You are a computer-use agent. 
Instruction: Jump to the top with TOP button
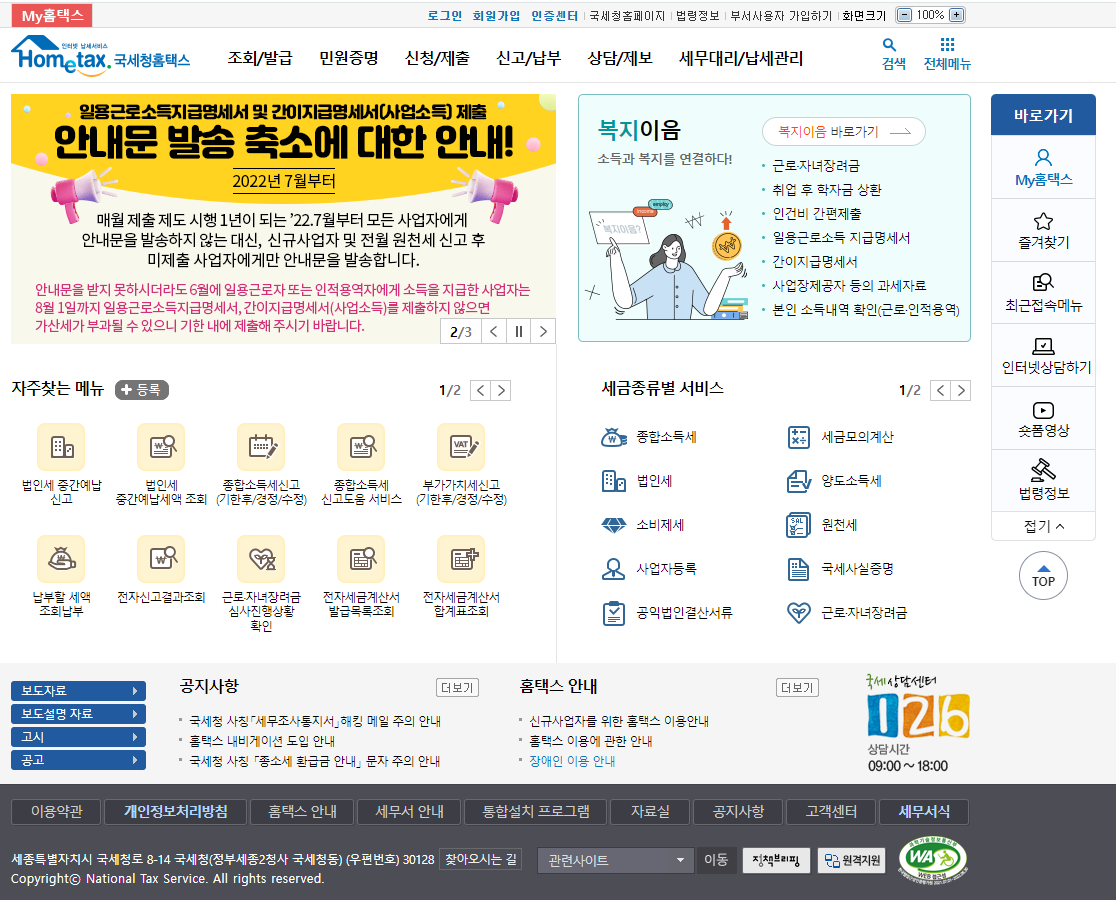click(x=1043, y=576)
